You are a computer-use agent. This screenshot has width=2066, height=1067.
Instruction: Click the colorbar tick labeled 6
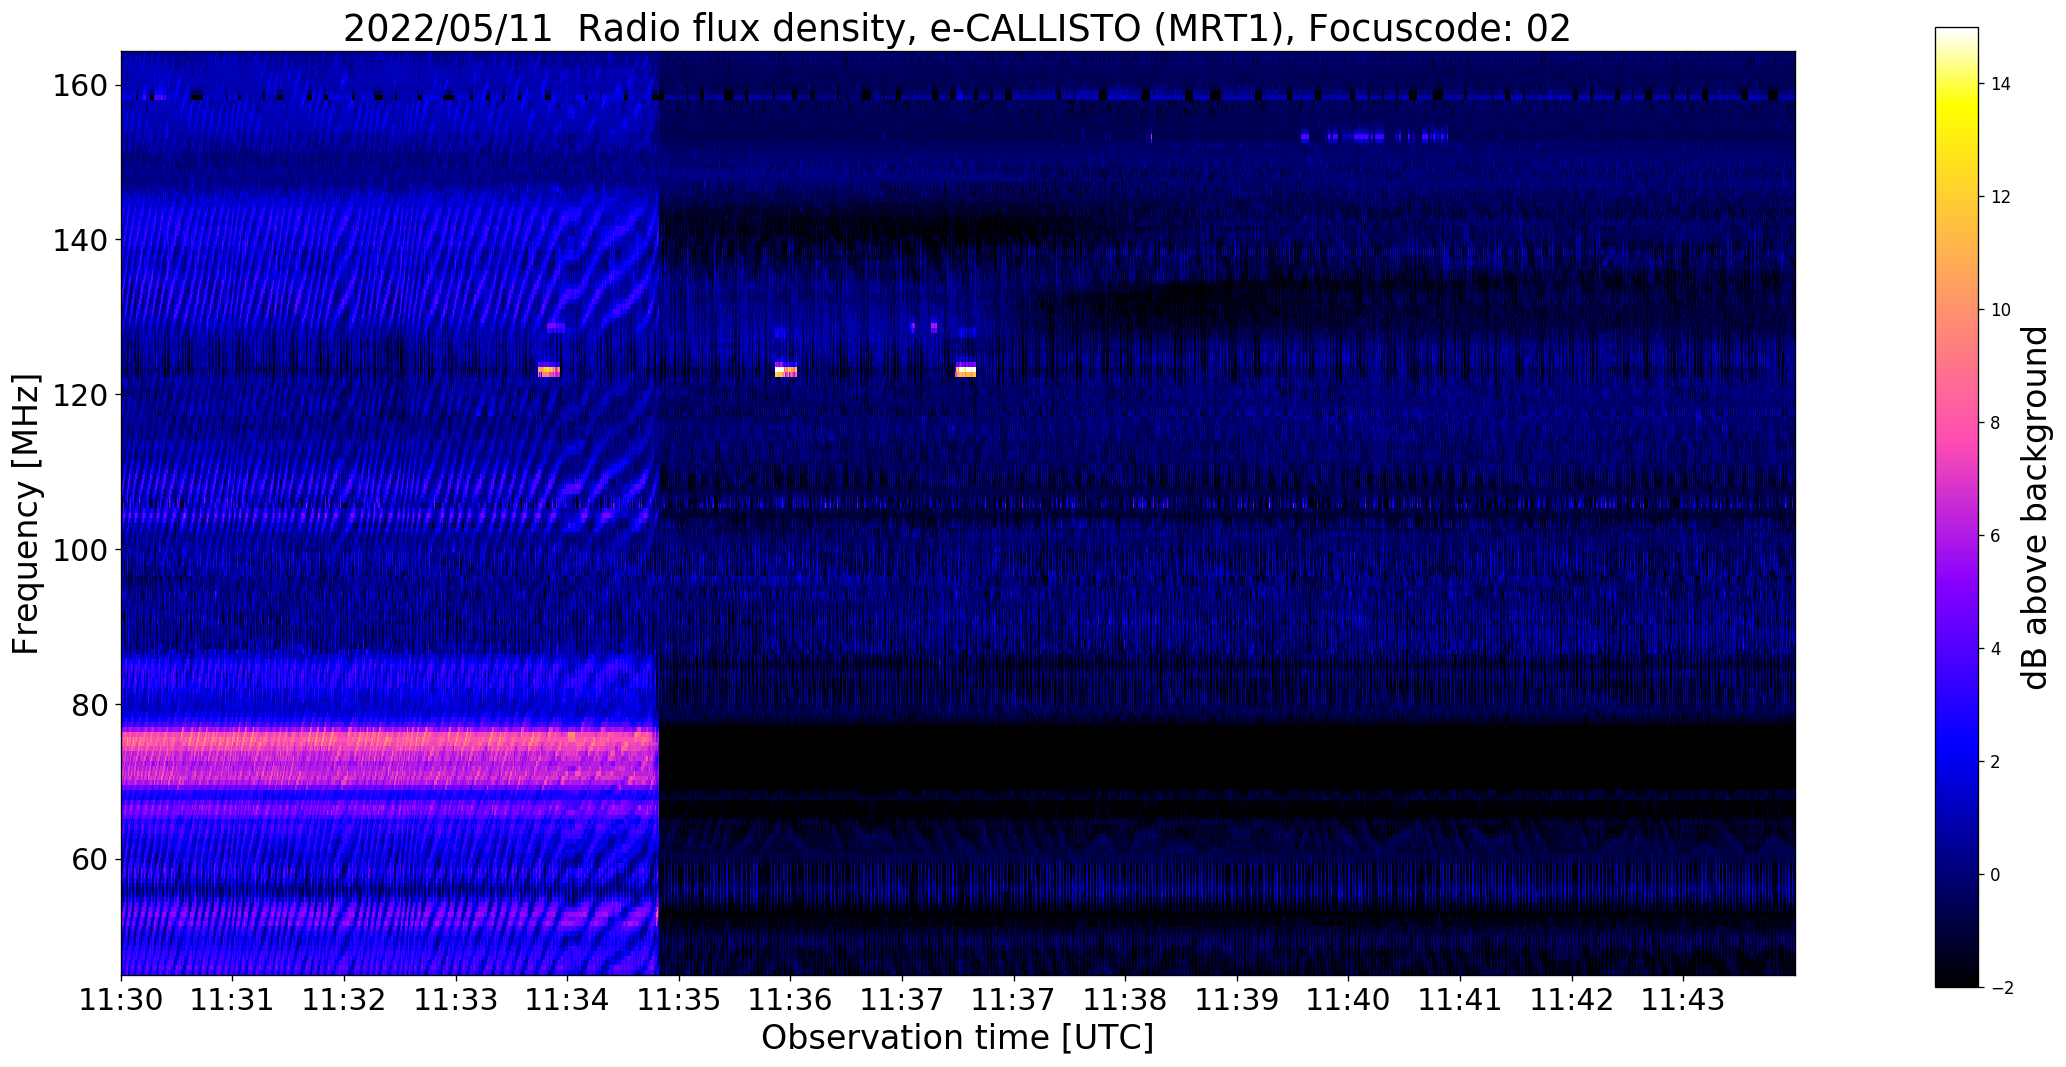1996,536
